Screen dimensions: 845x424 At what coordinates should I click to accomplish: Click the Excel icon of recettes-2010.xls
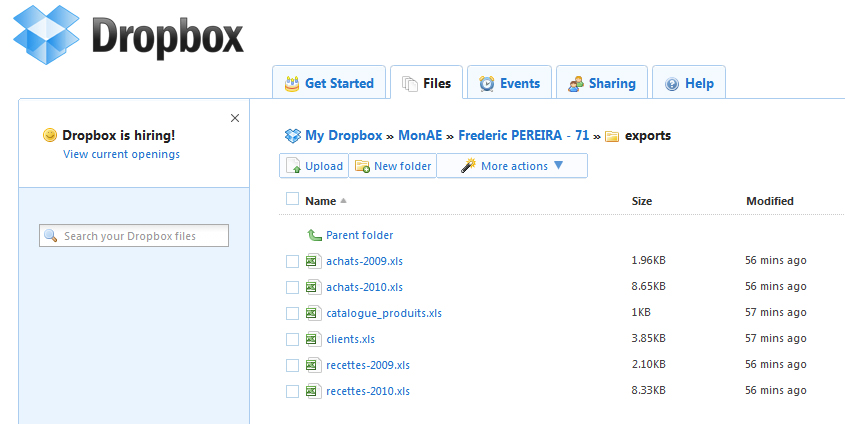(314, 391)
